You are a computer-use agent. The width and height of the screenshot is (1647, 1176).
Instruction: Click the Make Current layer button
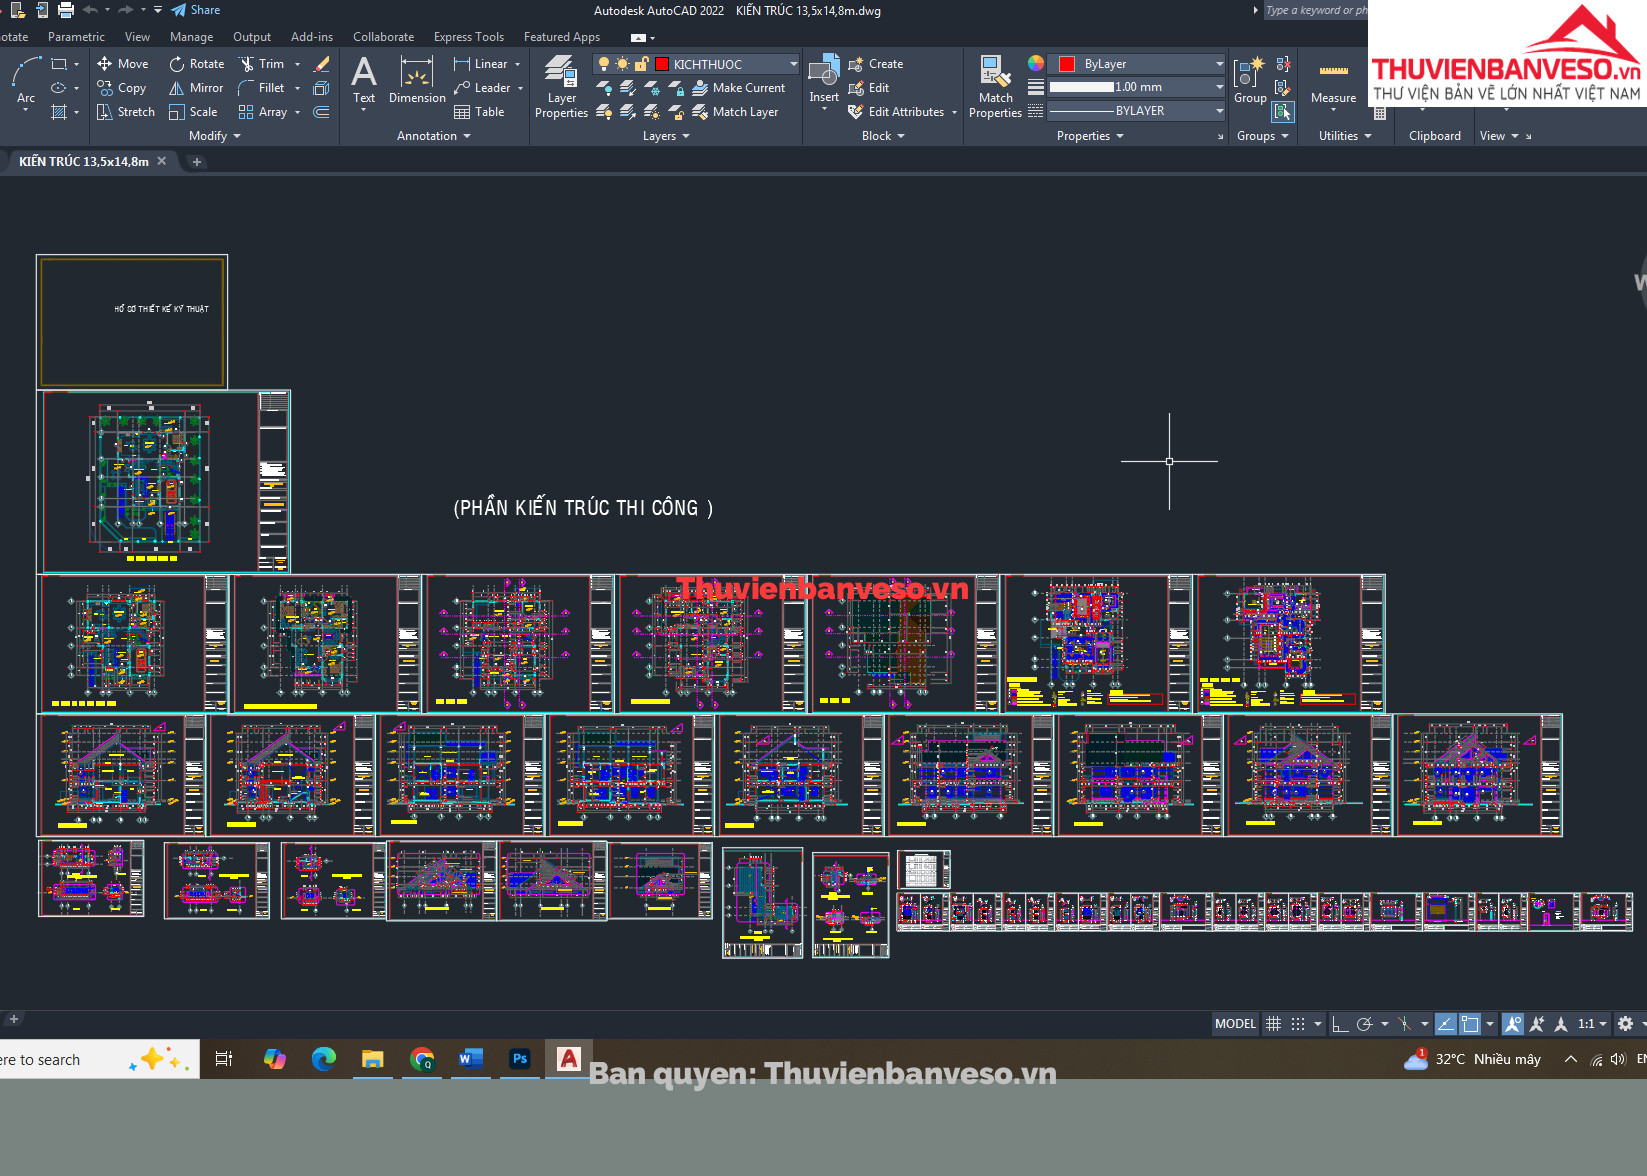tap(739, 88)
